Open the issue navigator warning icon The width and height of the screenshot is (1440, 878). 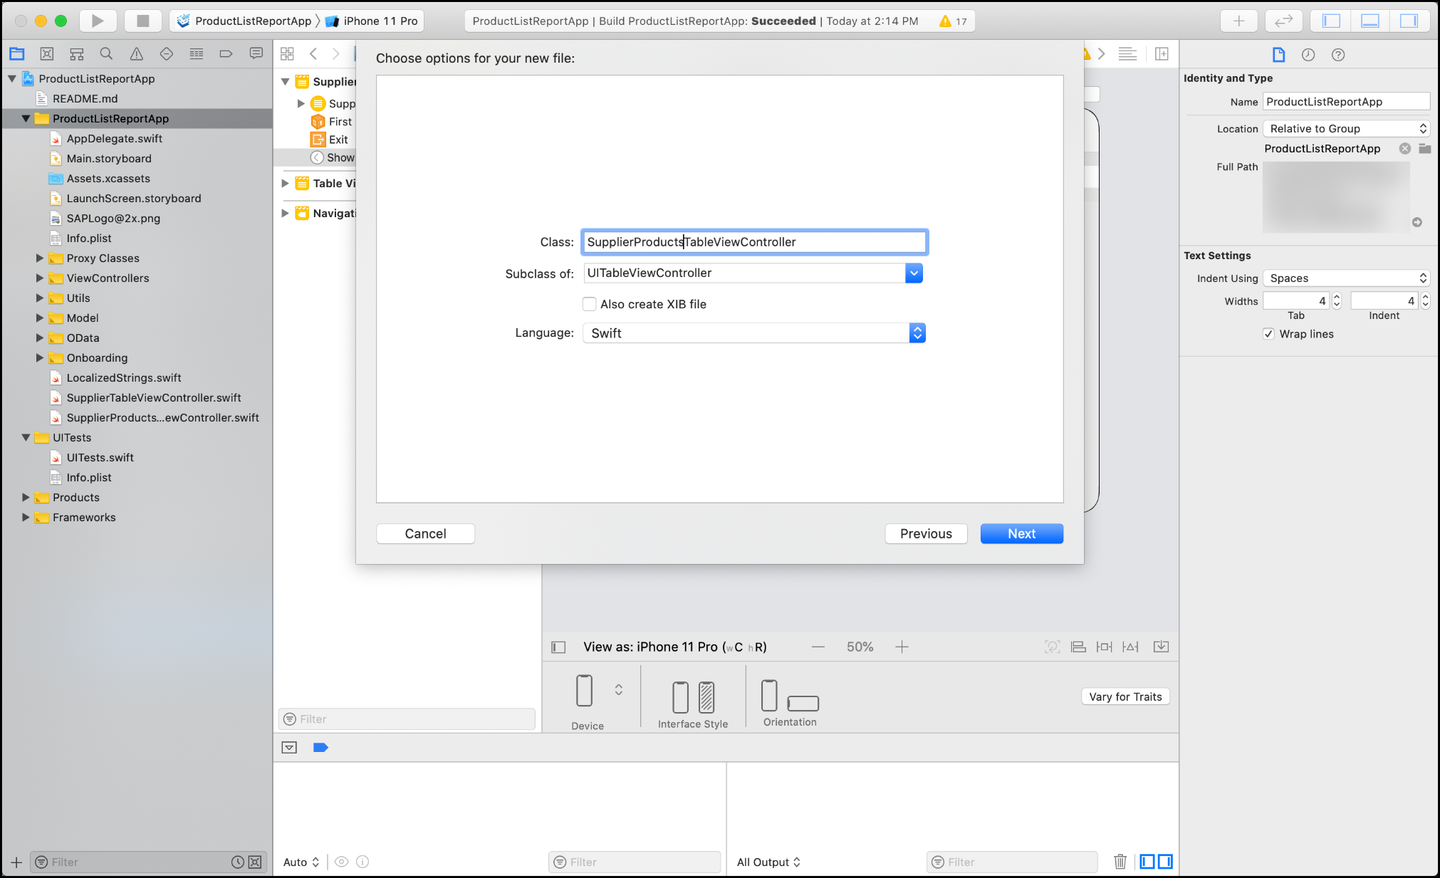tap(137, 54)
